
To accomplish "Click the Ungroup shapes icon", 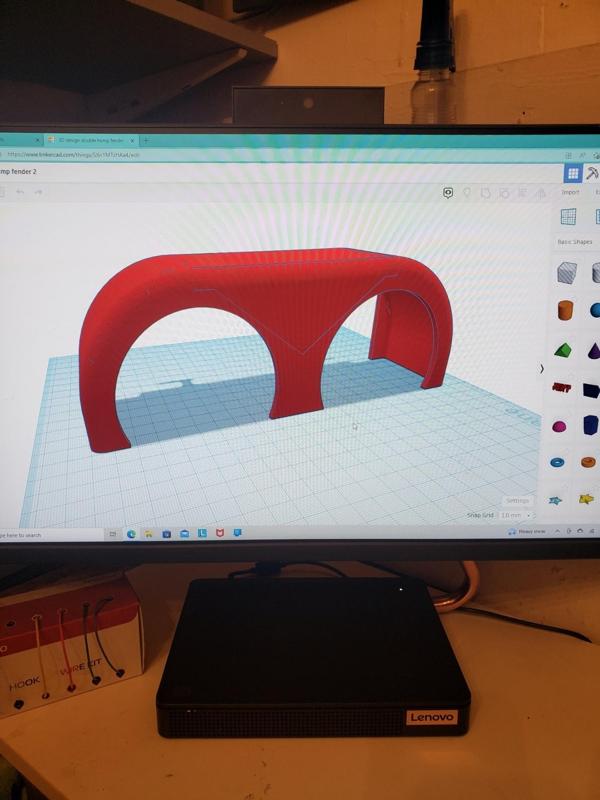I will coord(504,193).
